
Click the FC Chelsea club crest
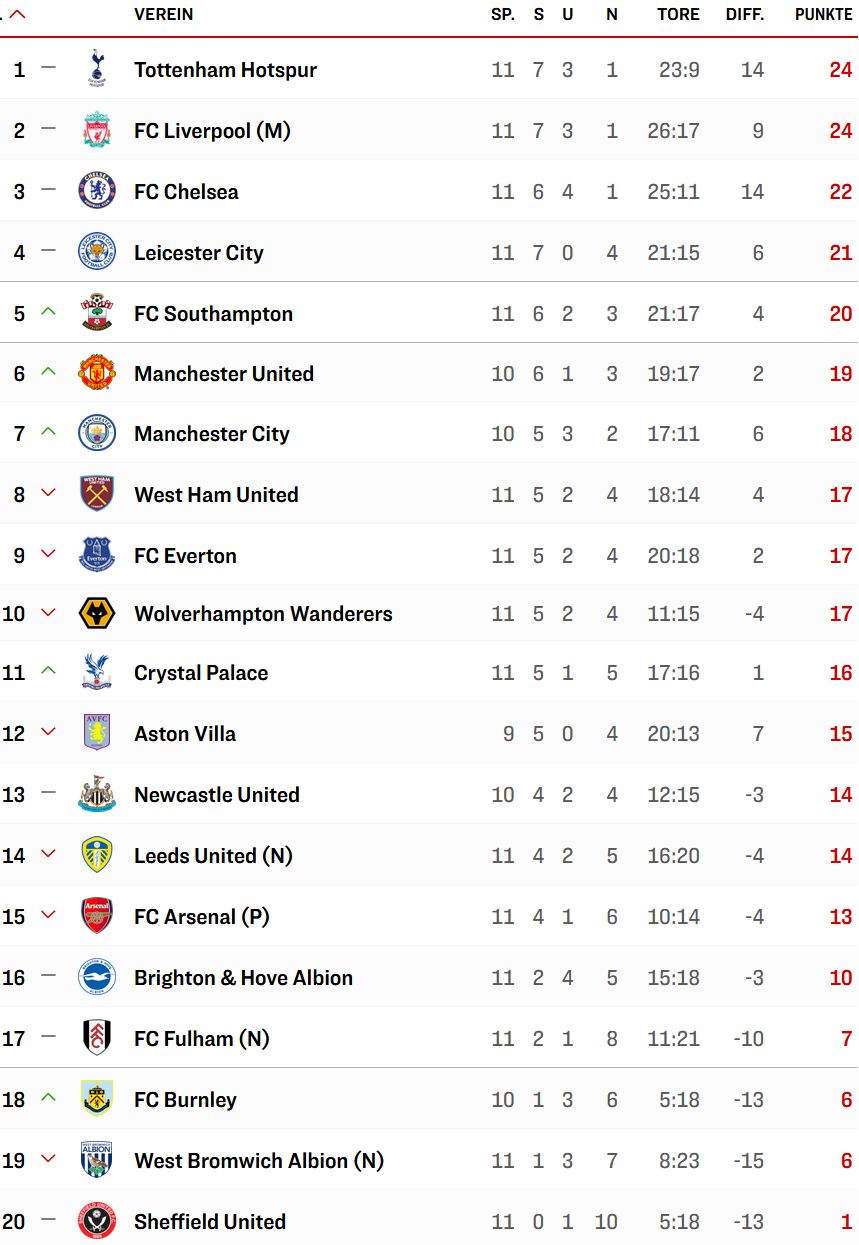point(97,191)
